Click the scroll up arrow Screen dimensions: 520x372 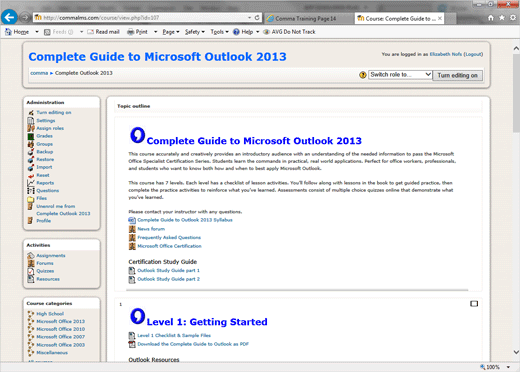(516, 48)
